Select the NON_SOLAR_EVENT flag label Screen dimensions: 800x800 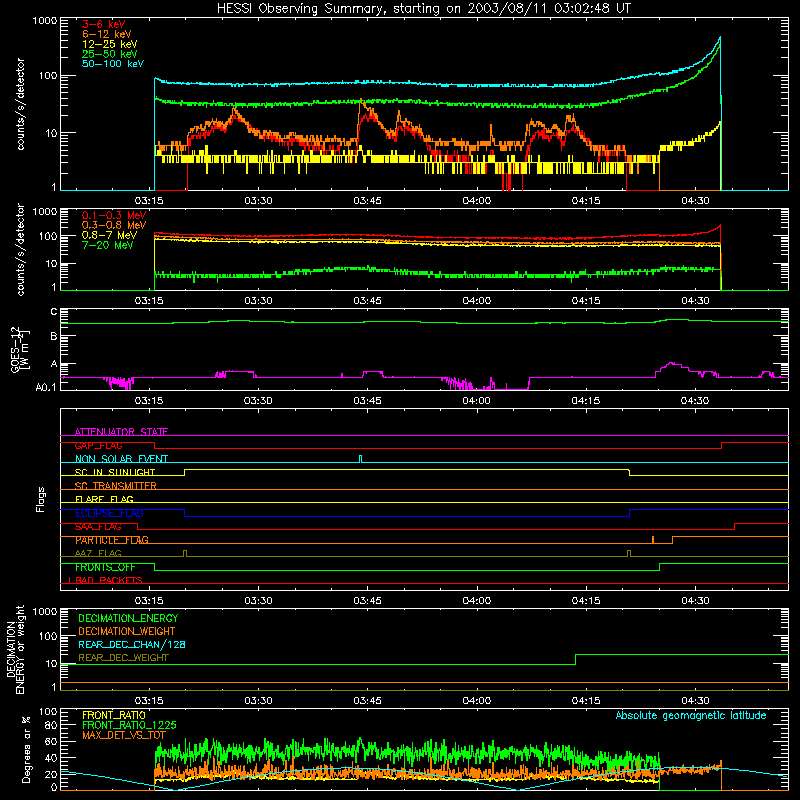[121, 459]
